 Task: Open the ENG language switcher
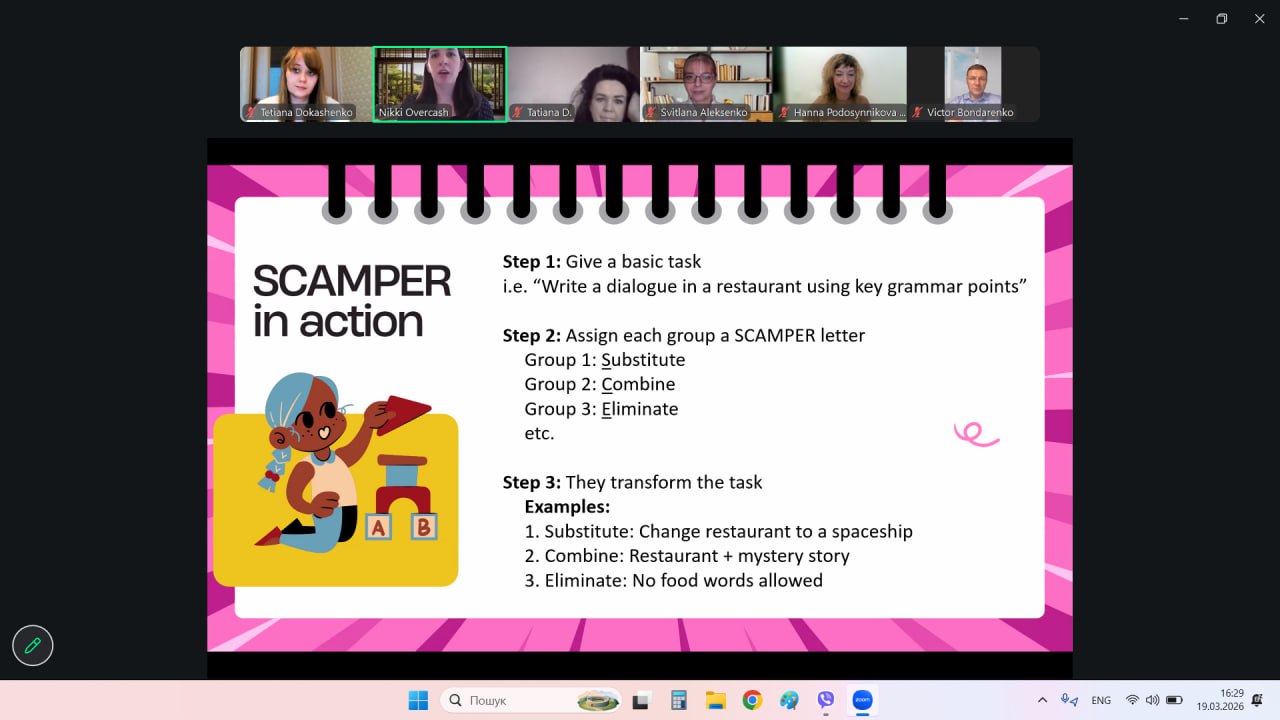pyautogui.click(x=1101, y=700)
